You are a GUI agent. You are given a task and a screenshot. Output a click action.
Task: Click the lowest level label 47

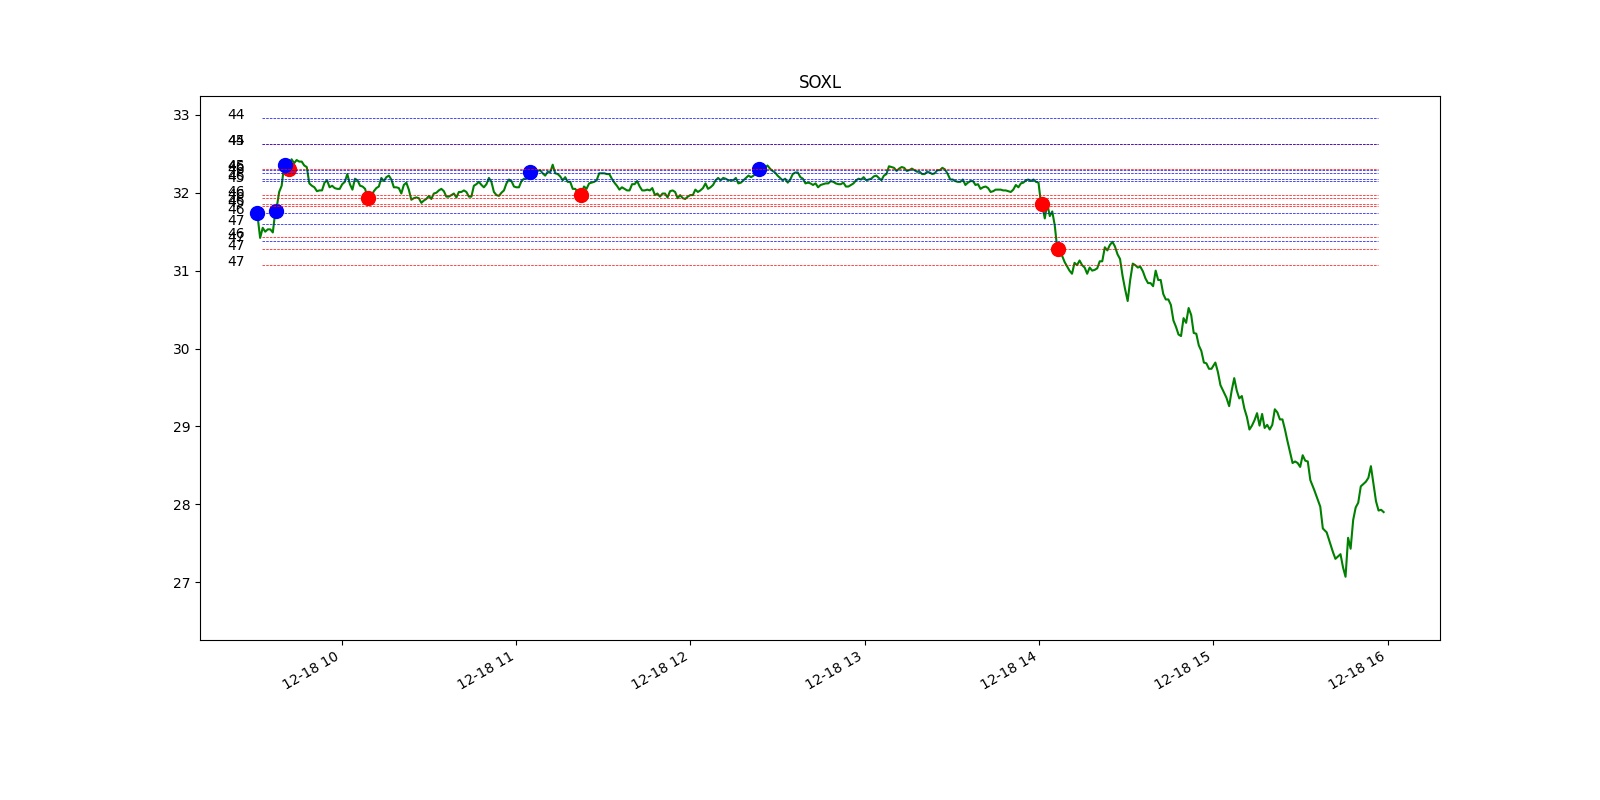tap(236, 262)
